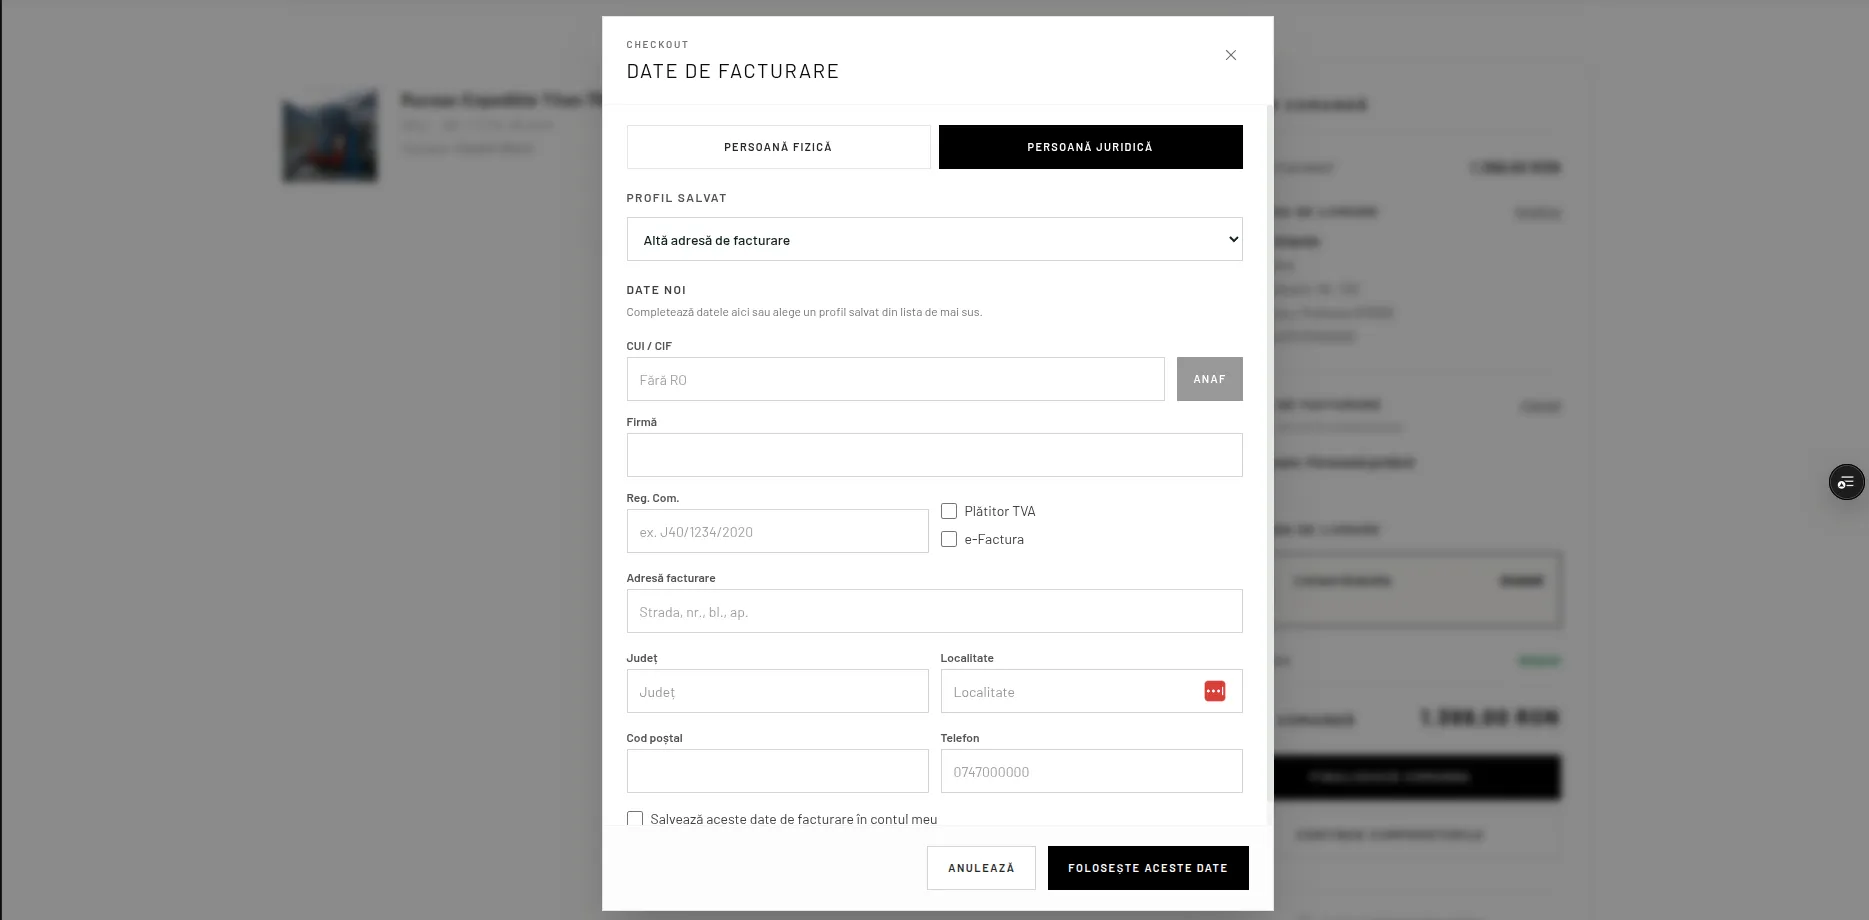Click the ANAF lookup button
This screenshot has width=1869, height=920.
[1209, 379]
